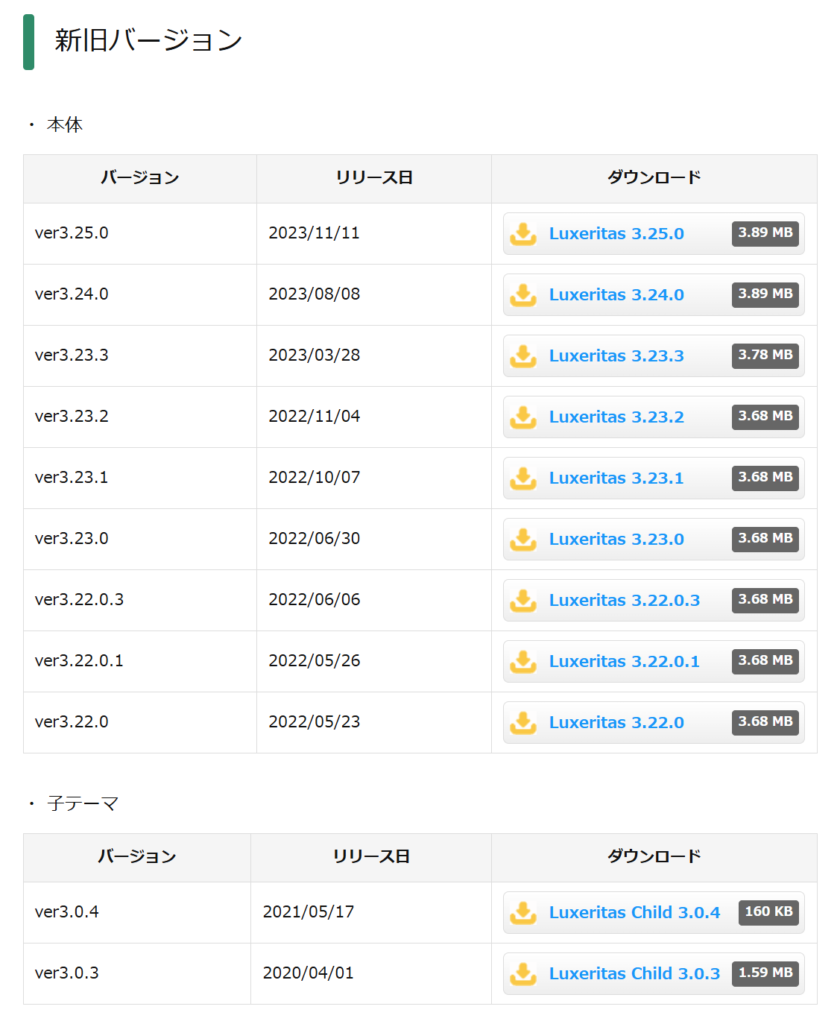The image size is (840, 1024).
Task: Click the Luxeritas 3.23.2 link text
Action: click(x=616, y=417)
